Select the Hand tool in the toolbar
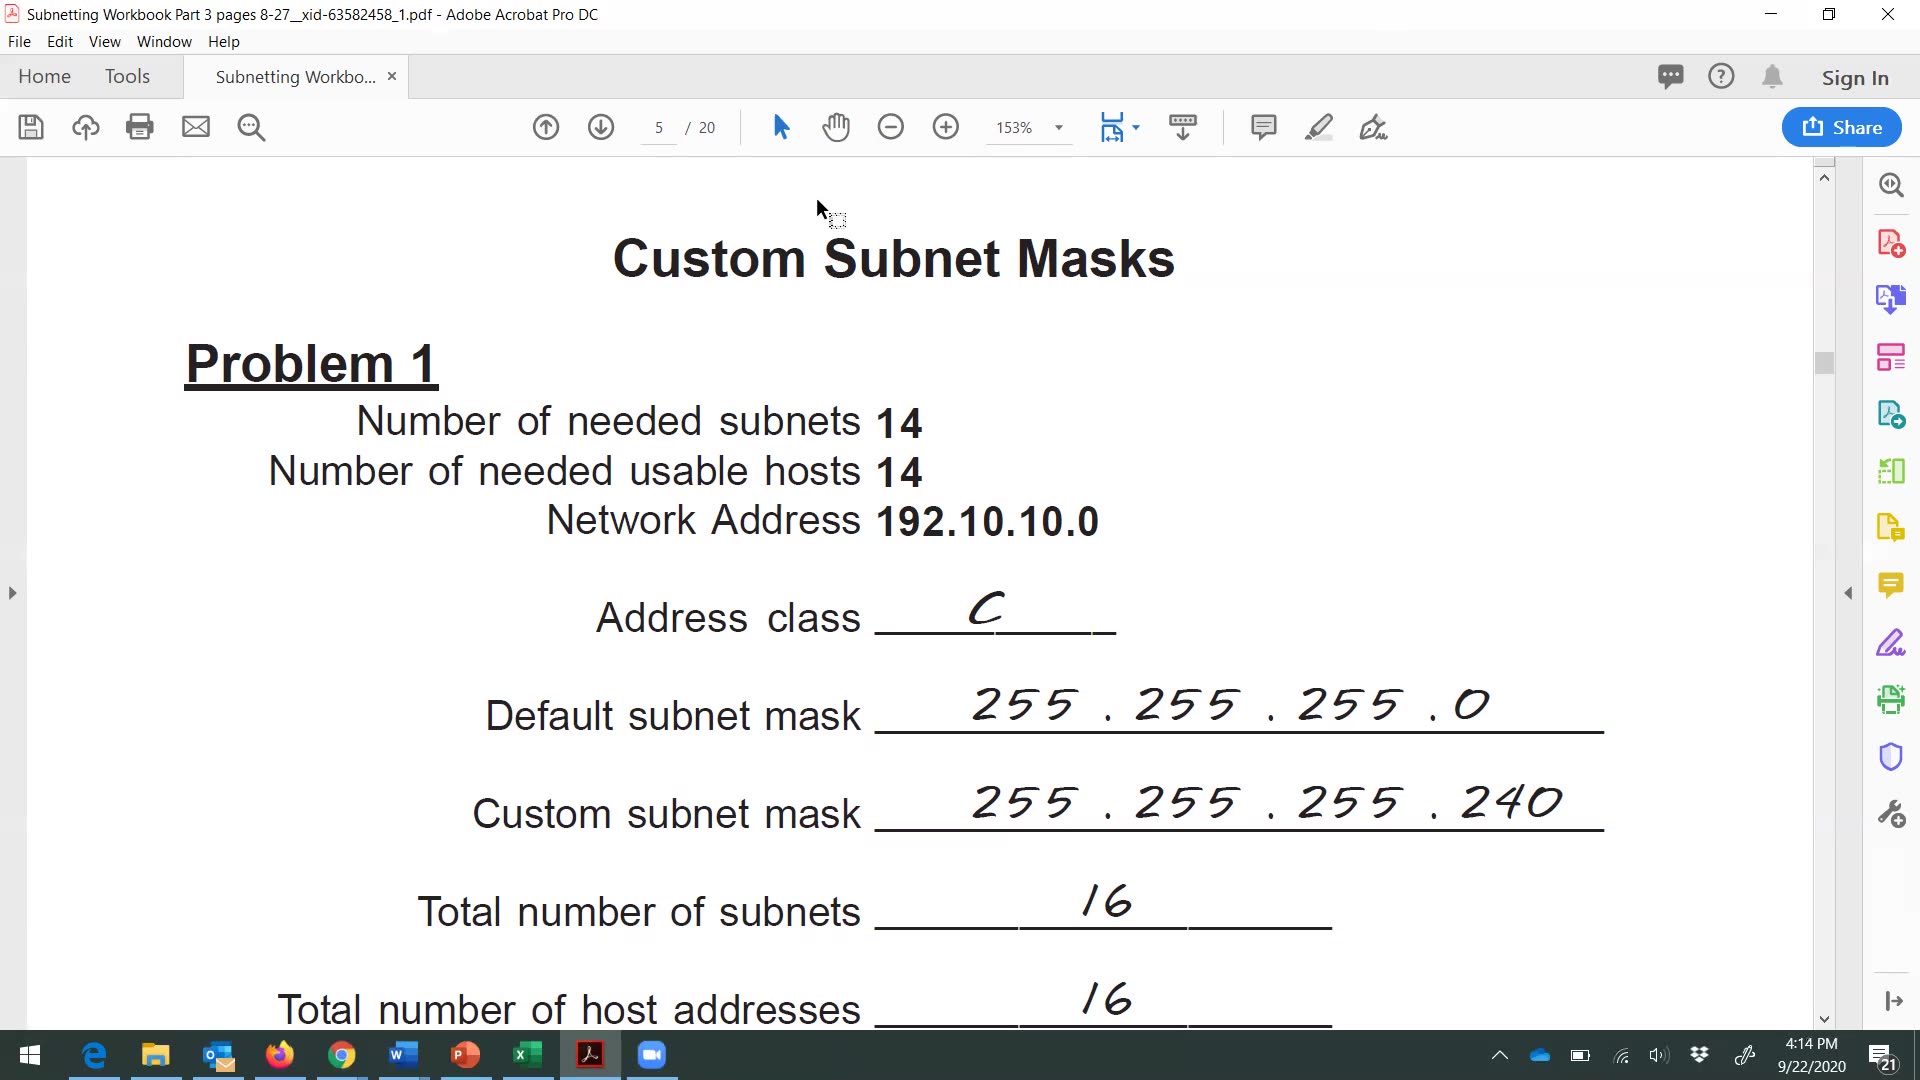Image resolution: width=1920 pixels, height=1080 pixels. [x=836, y=127]
